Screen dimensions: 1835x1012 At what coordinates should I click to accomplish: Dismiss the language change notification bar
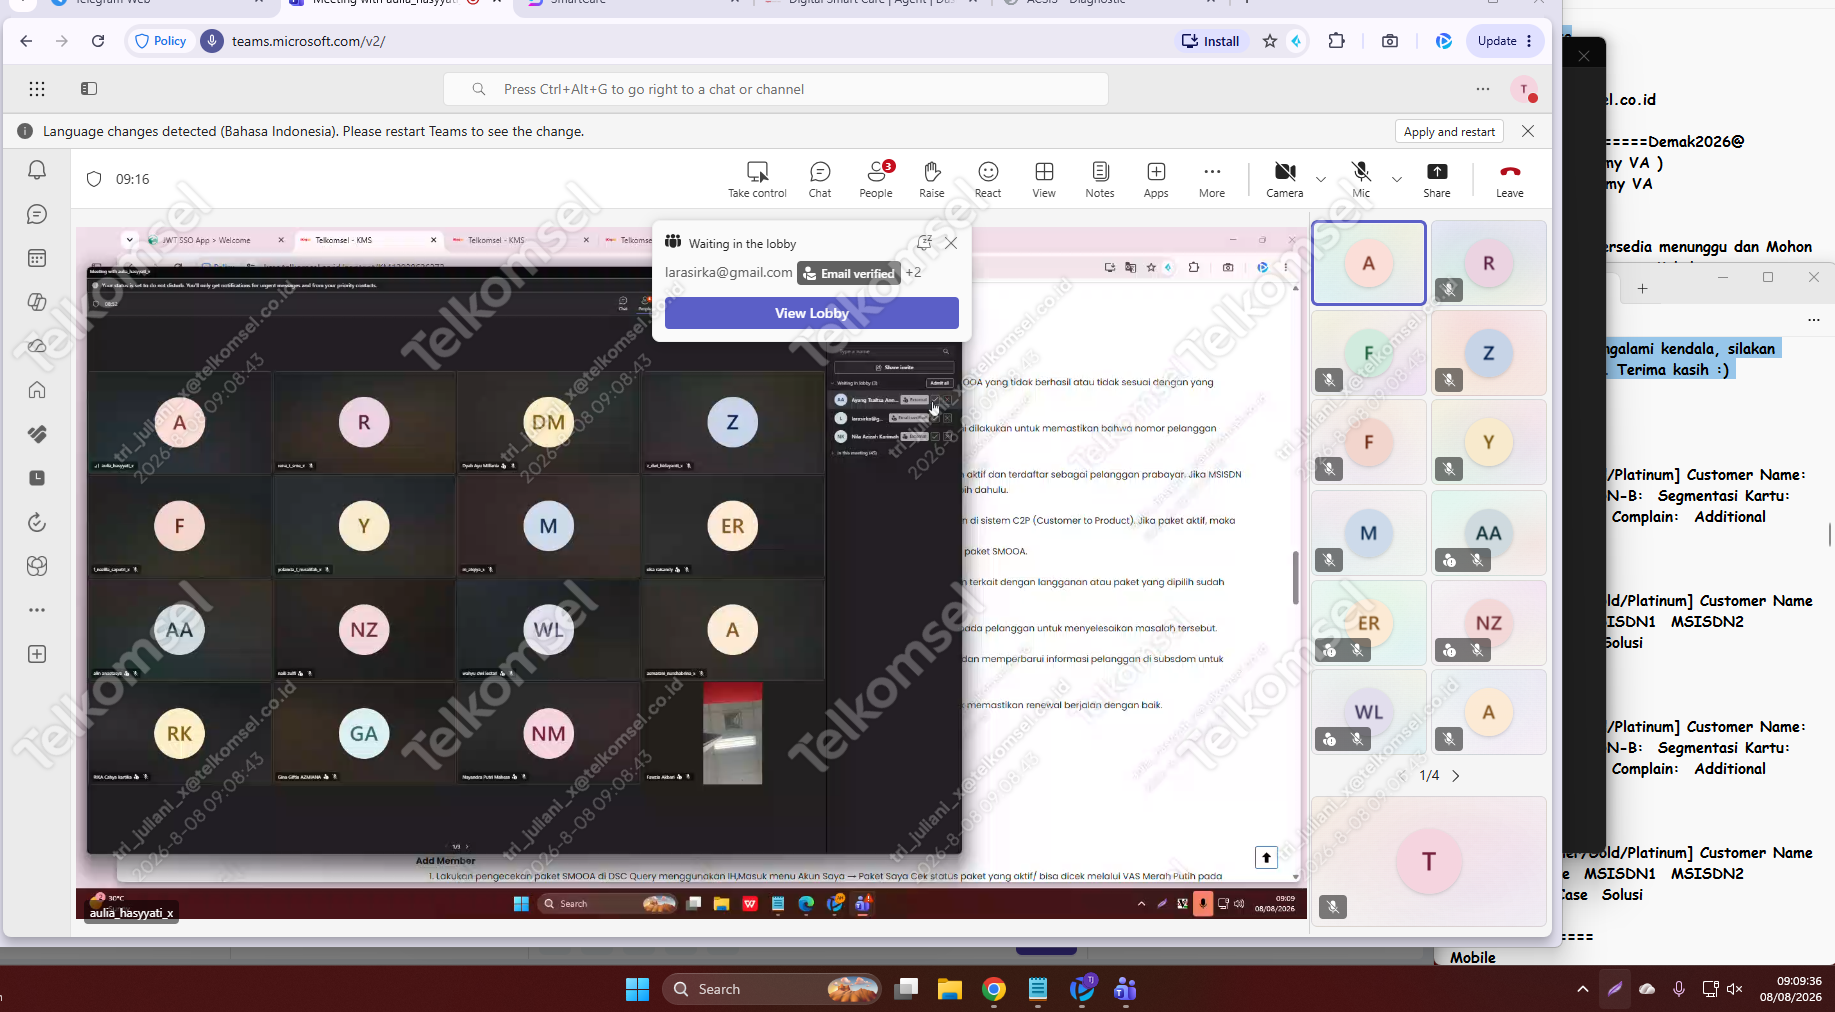(1528, 131)
